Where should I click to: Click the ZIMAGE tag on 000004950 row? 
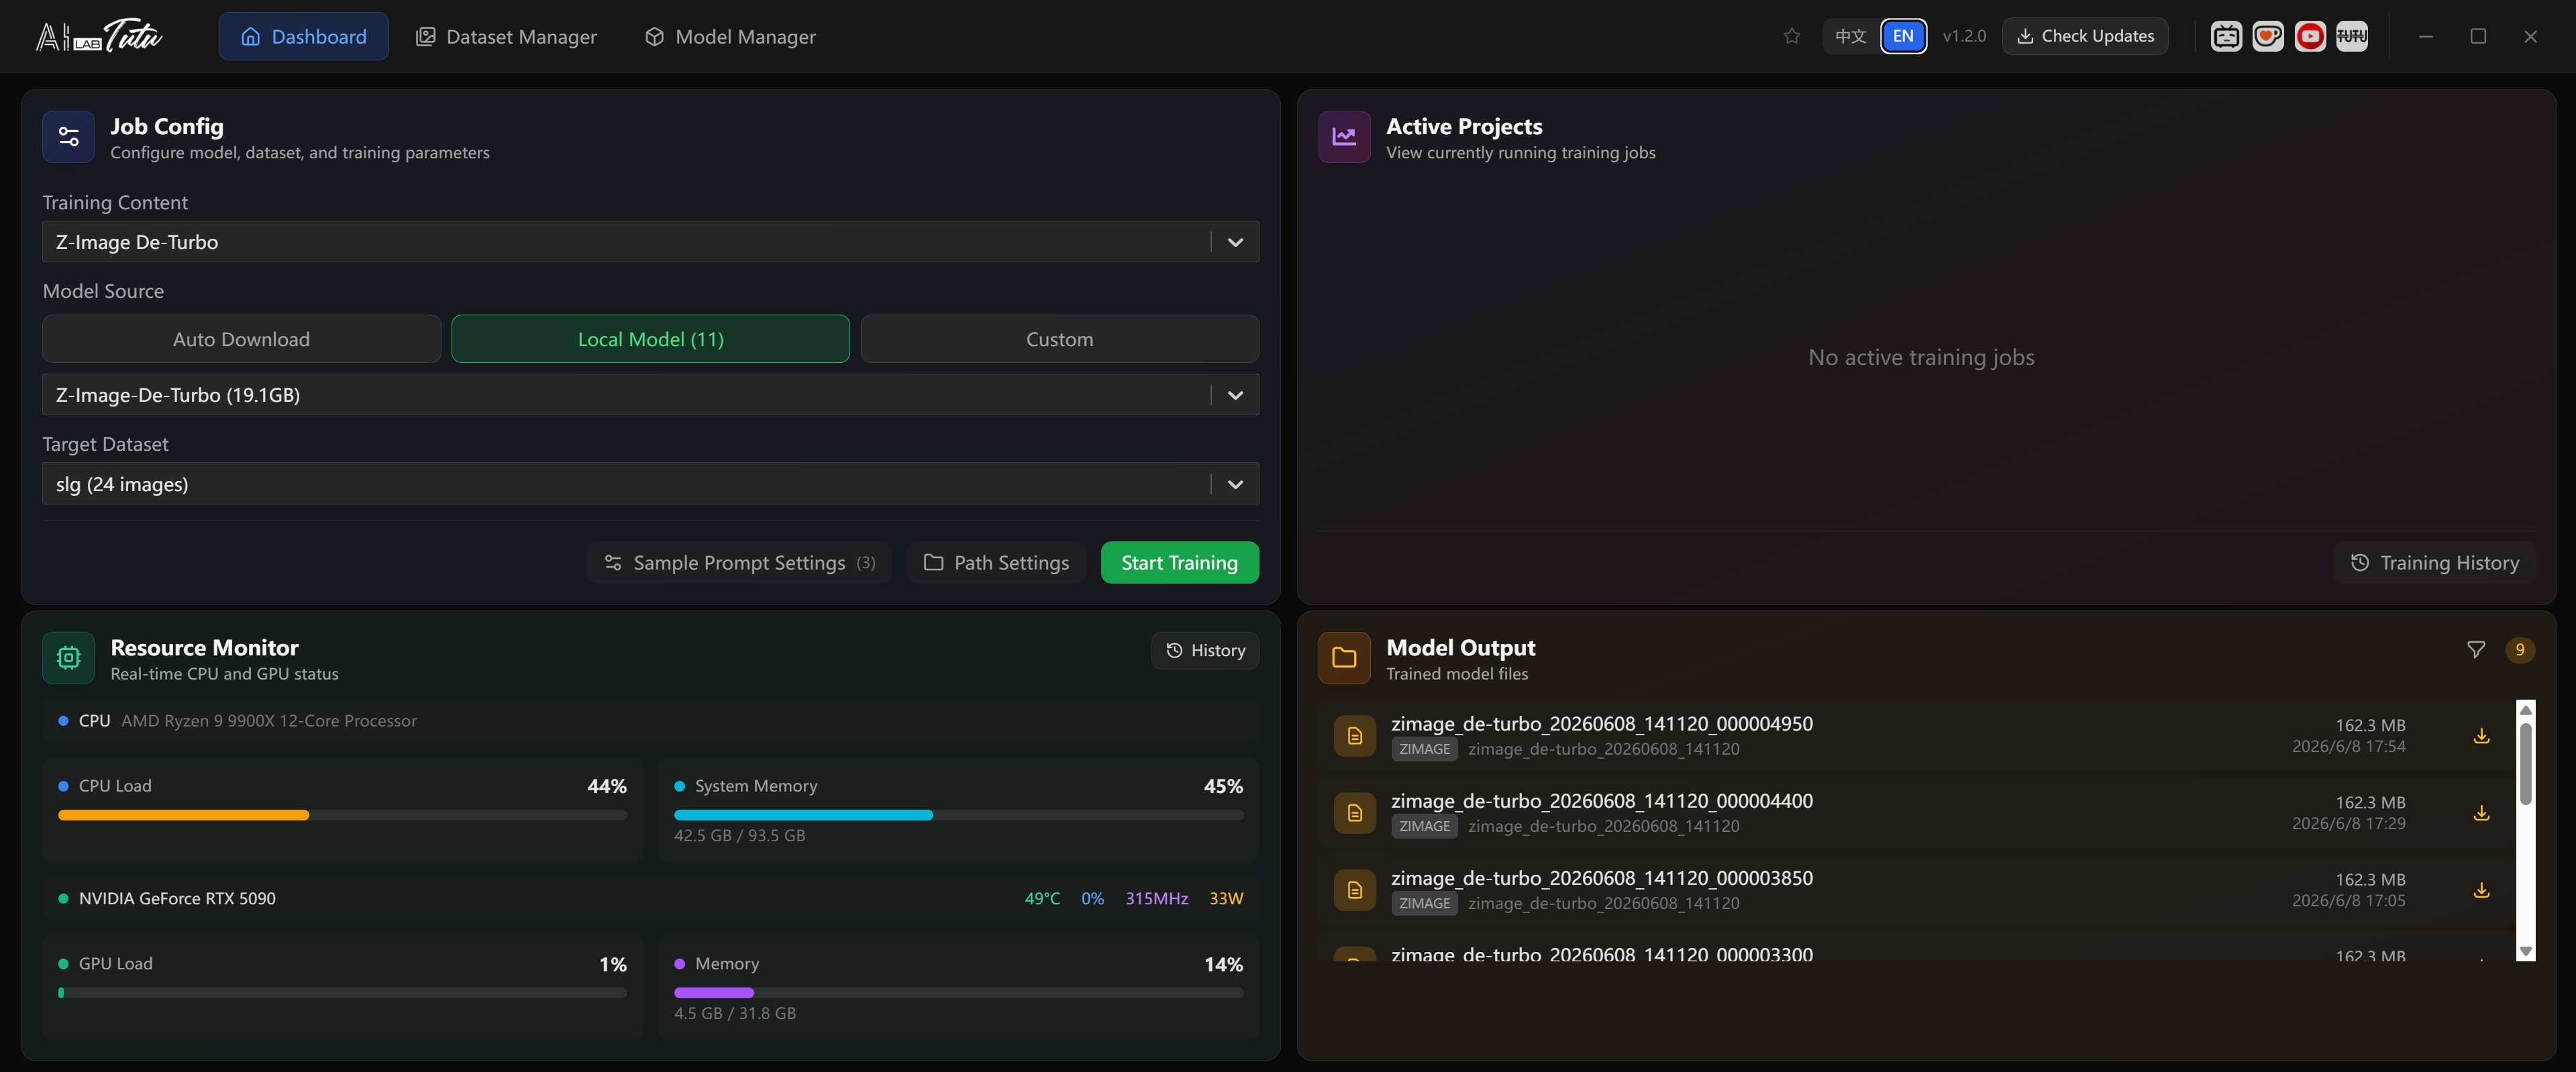coord(1424,749)
